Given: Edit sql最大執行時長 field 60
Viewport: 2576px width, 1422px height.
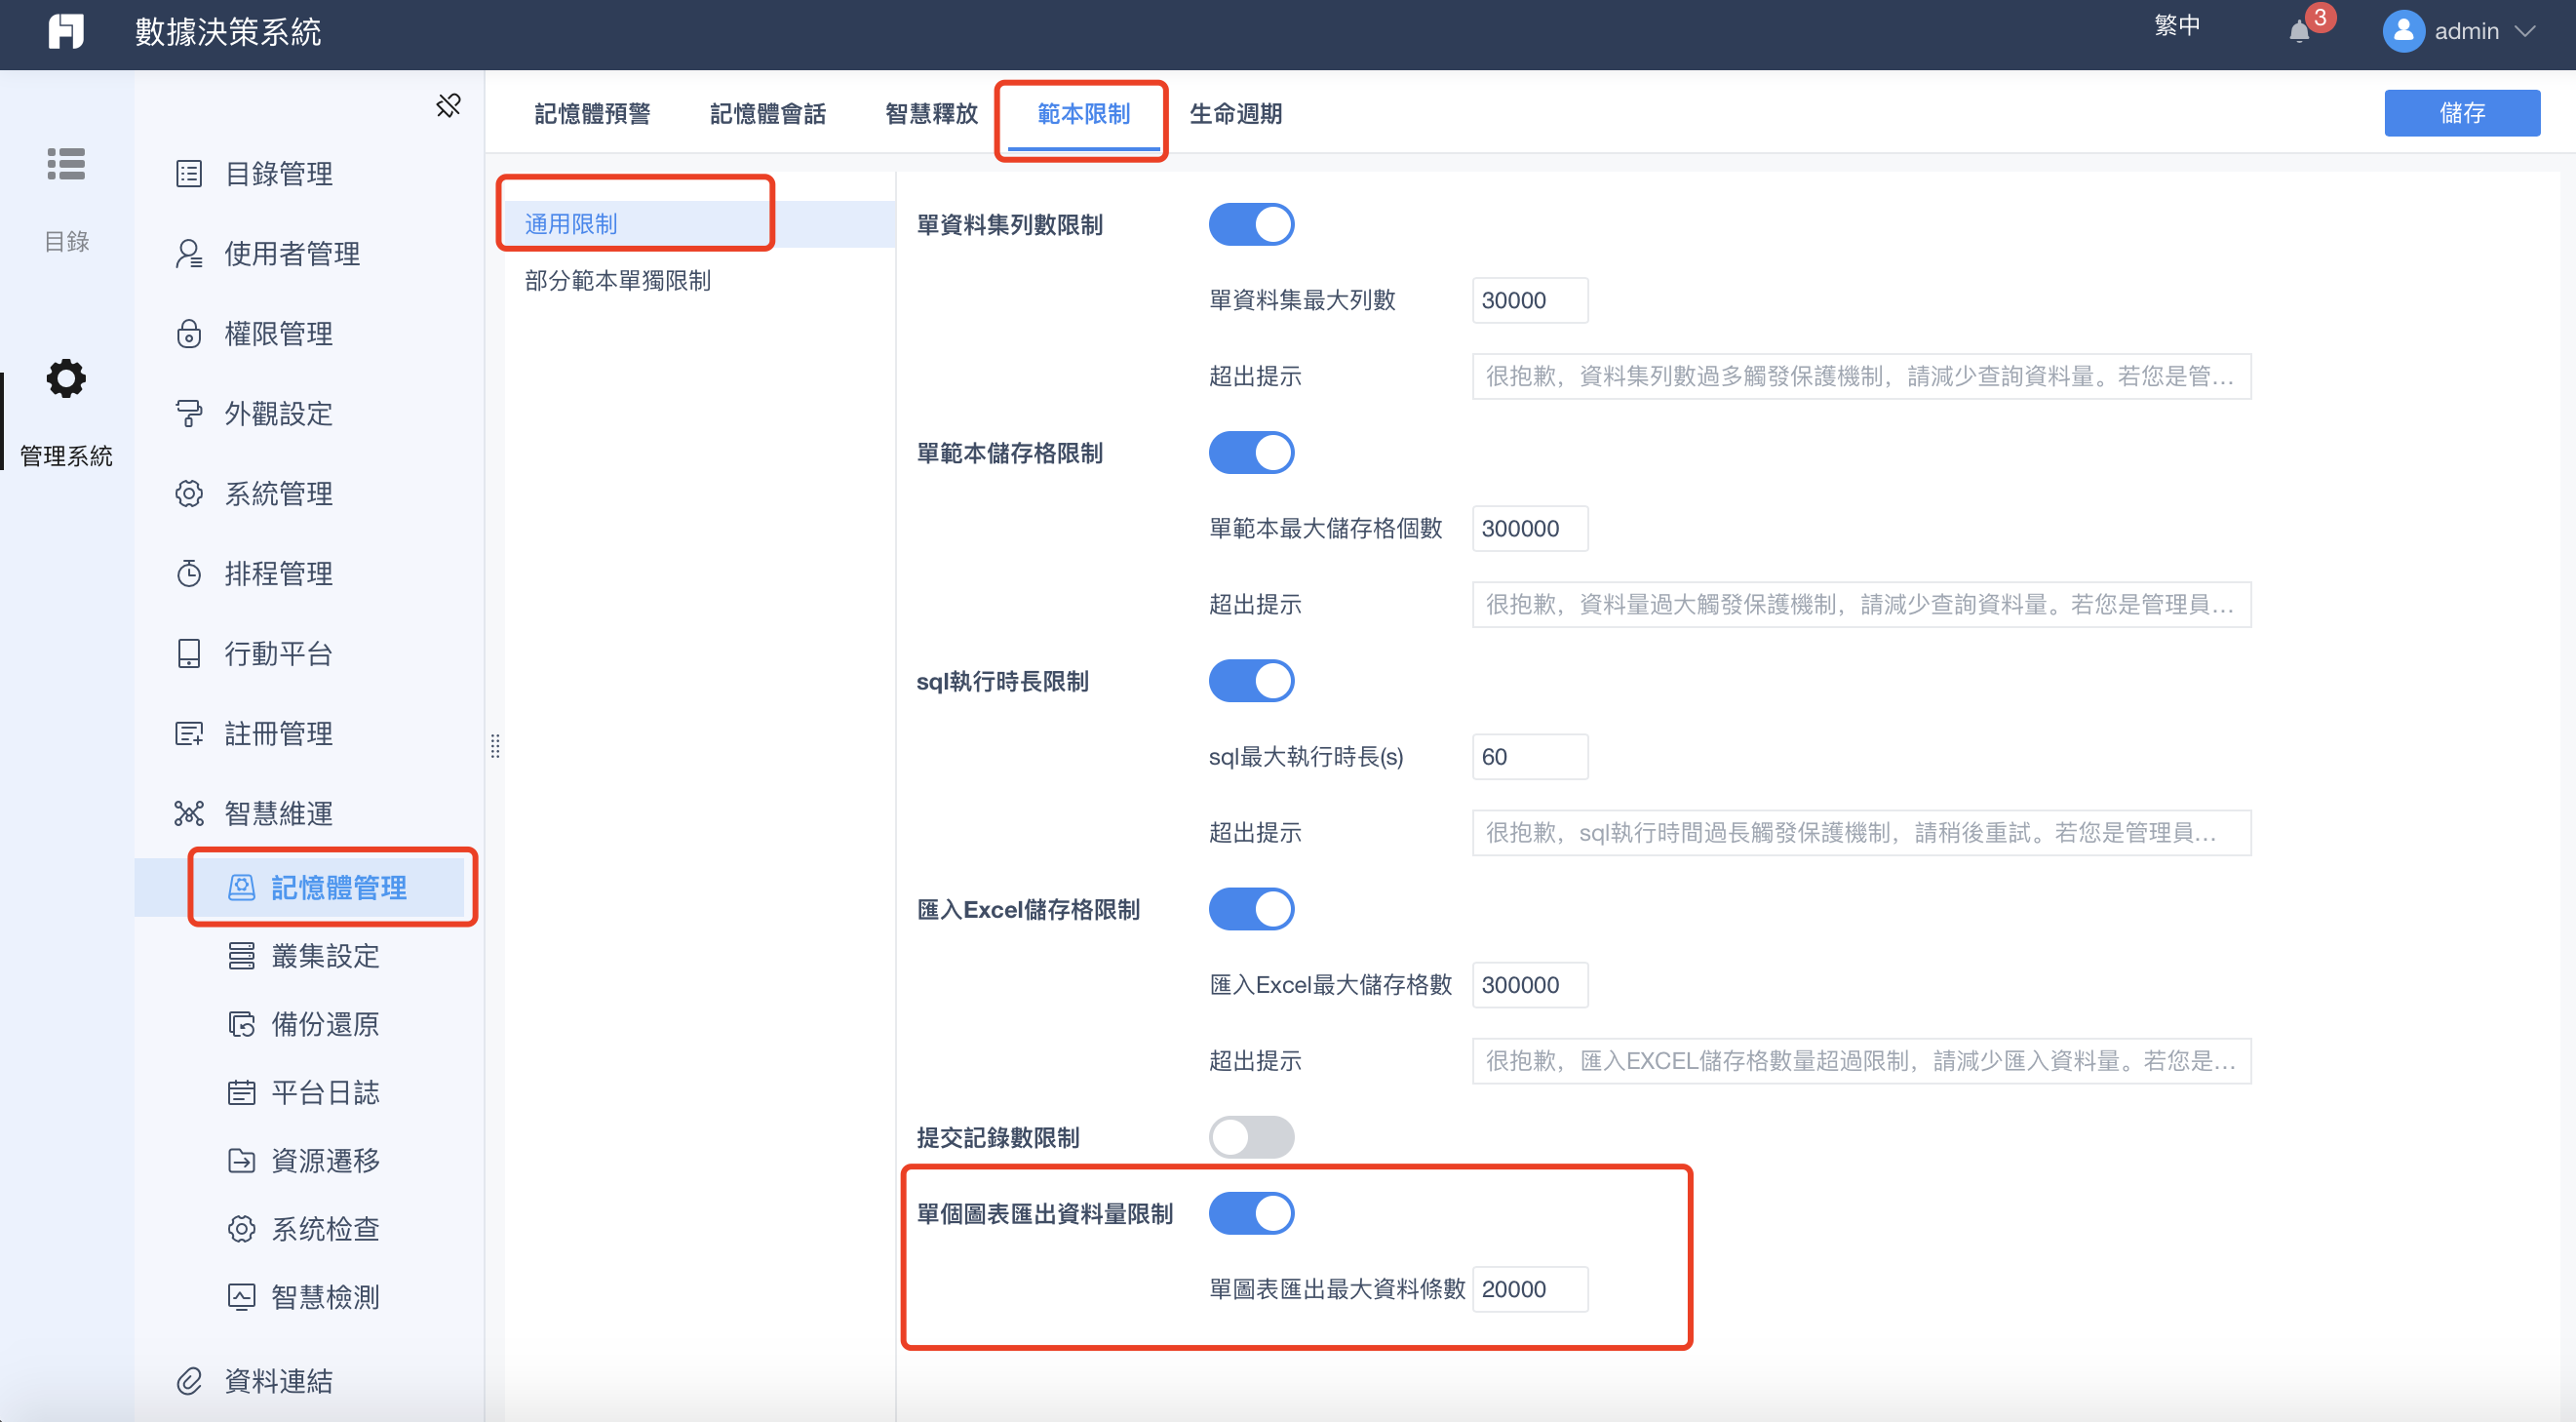Looking at the screenshot, I should (x=1530, y=757).
